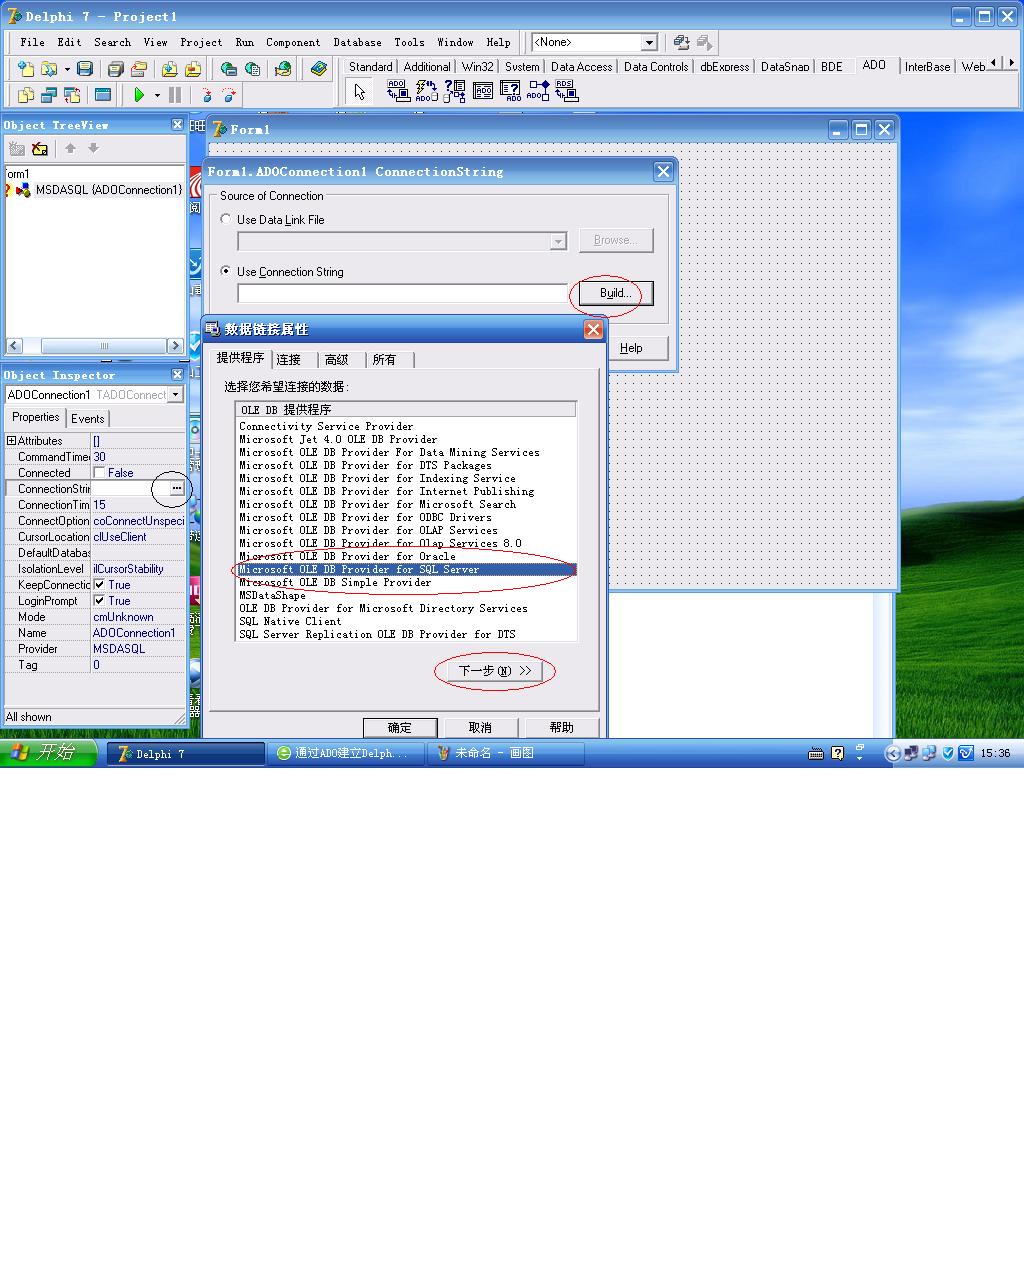Click the 确定 button
1024x1276 pixels.
[400, 727]
